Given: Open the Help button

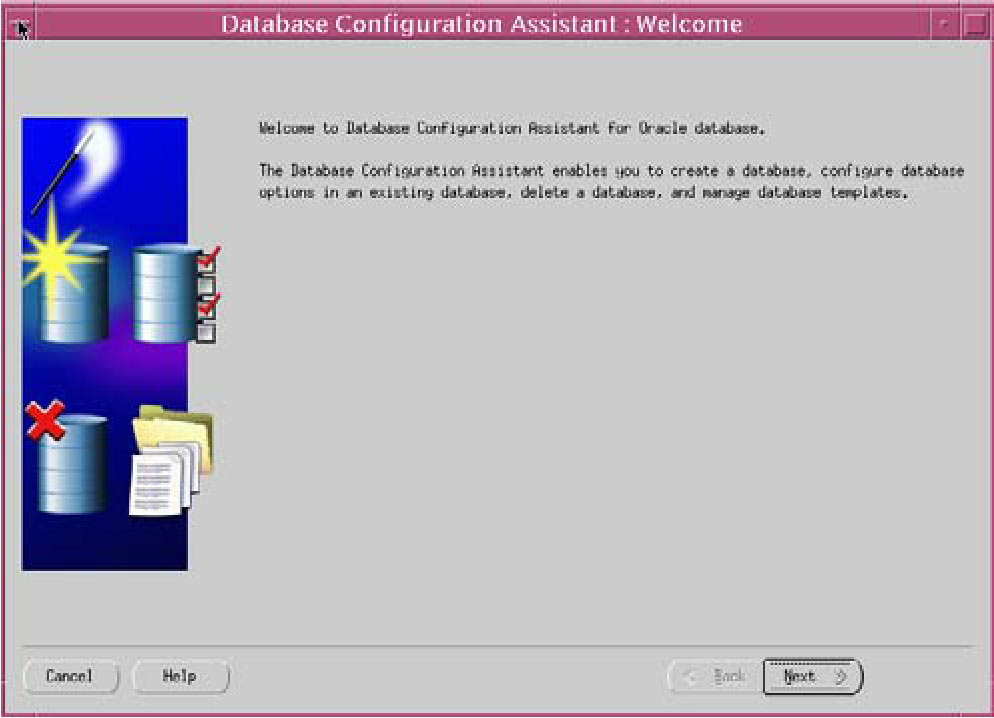Looking at the screenshot, I should 180,676.
